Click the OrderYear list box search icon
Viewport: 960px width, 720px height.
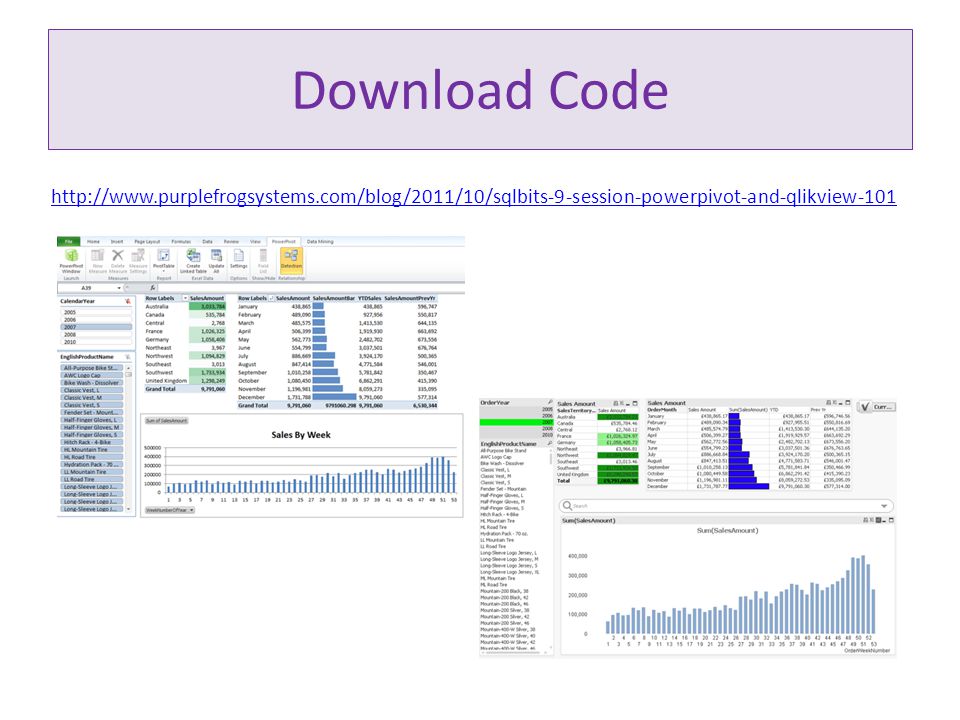click(549, 403)
